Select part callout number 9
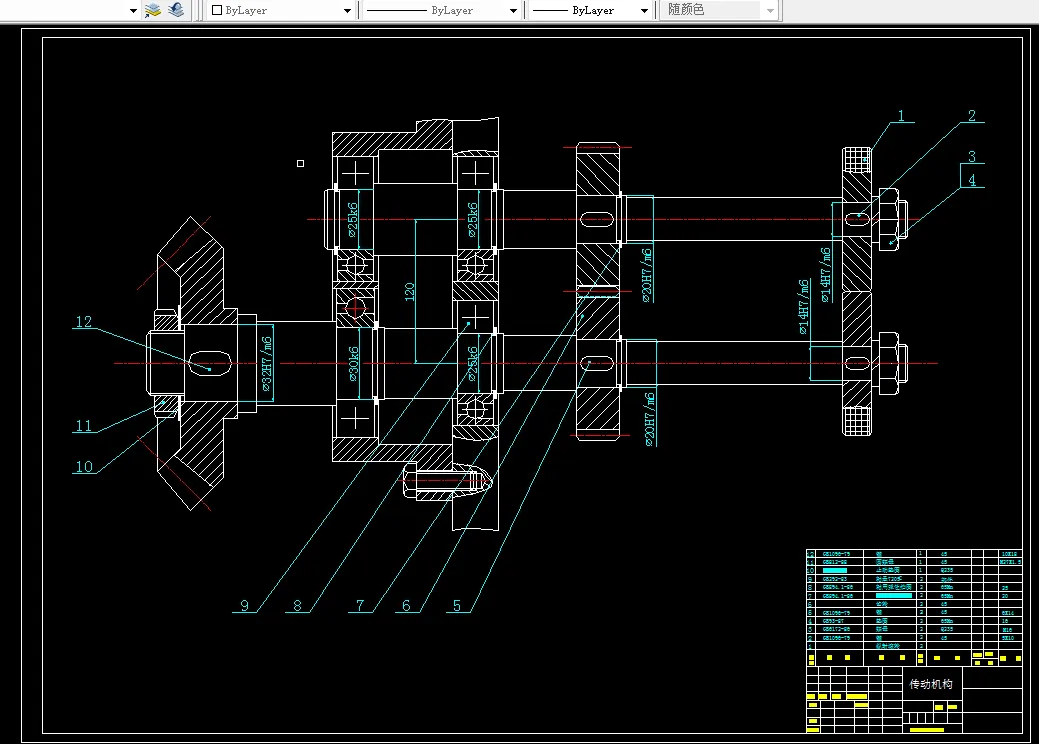The width and height of the screenshot is (1039, 744). pyautogui.click(x=243, y=605)
